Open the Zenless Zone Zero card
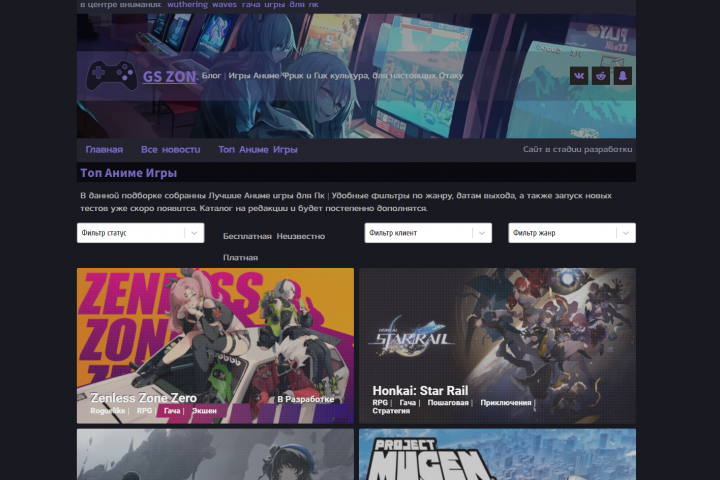 (215, 345)
